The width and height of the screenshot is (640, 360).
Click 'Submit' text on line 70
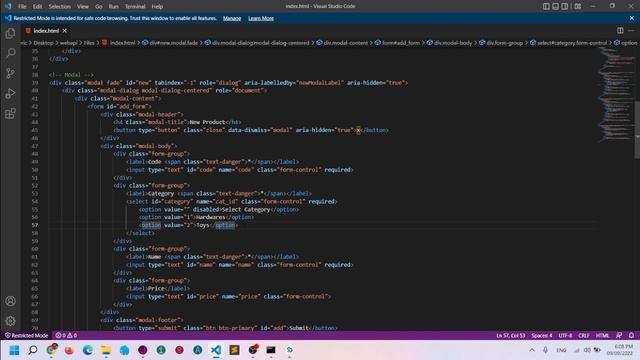click(x=299, y=328)
